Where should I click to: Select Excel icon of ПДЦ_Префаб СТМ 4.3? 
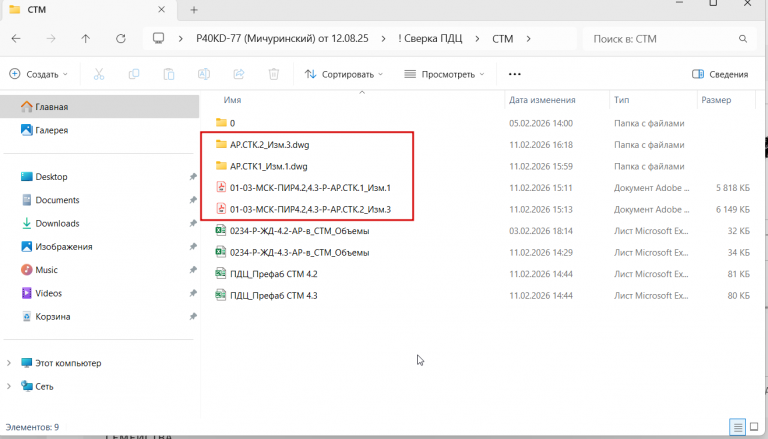[x=221, y=295]
